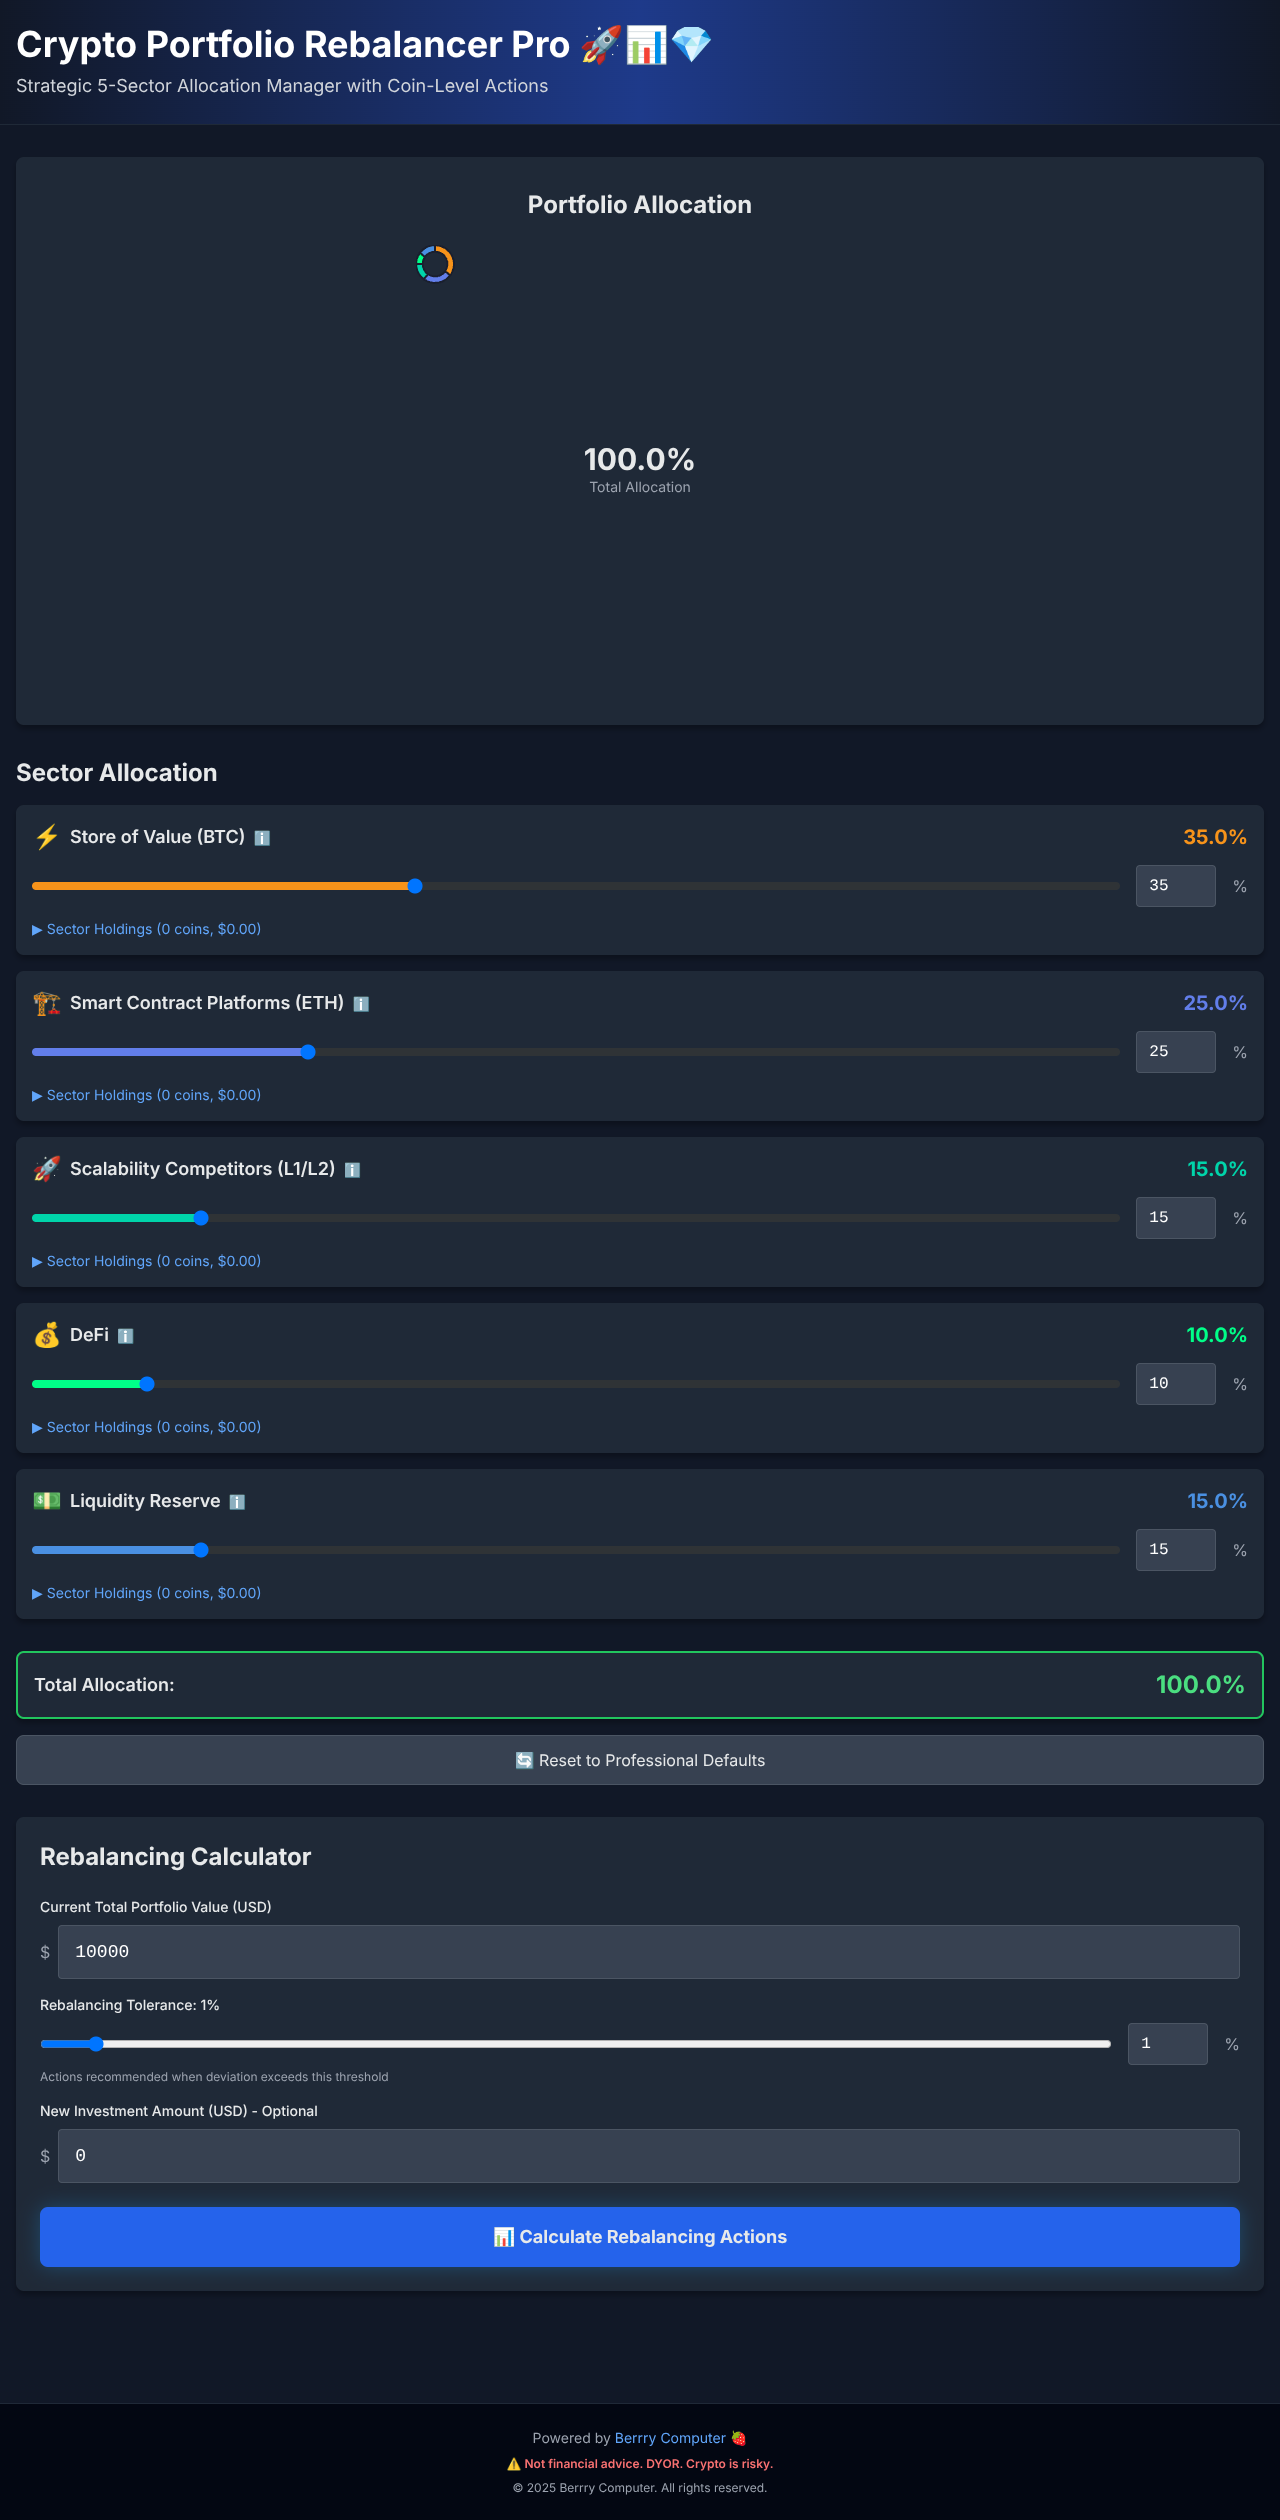This screenshot has width=1280, height=2520.
Task: Adjust the Rebalancing Tolerance slider
Action: [96, 2044]
